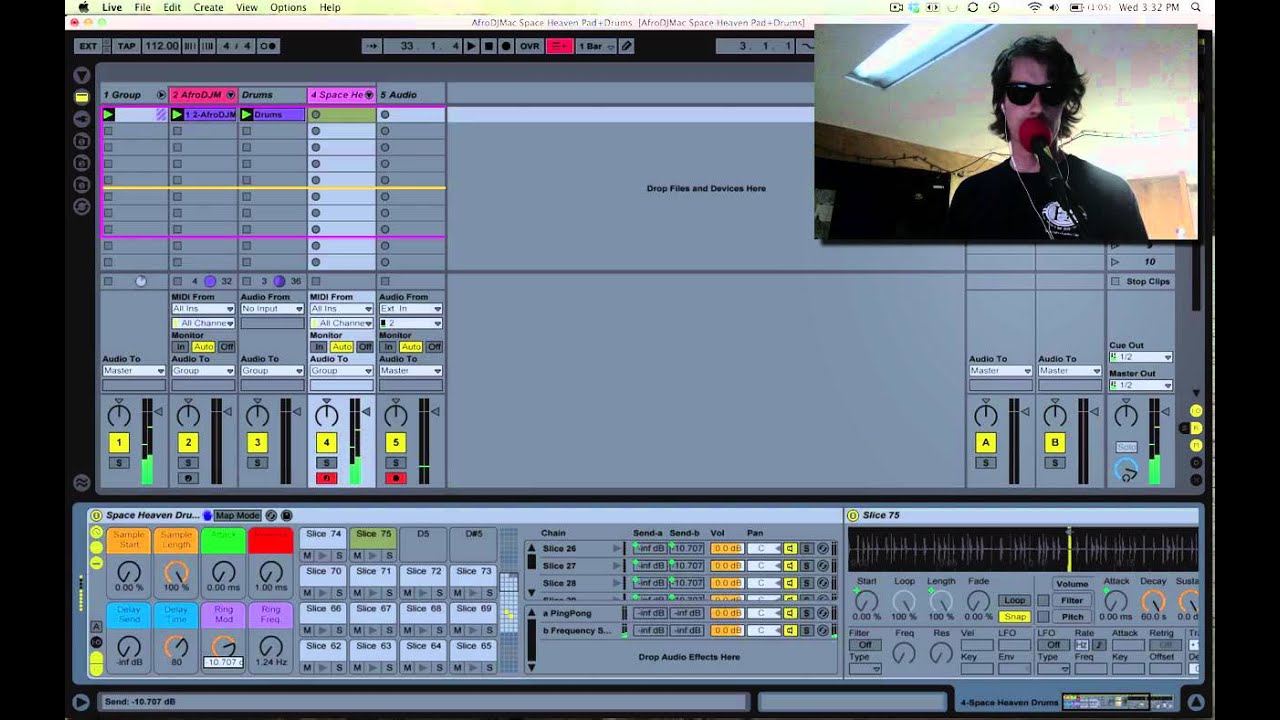This screenshot has height=720, width=1280.
Task: Click the hot-swap presets icon beside Map Mode
Action: [x=271, y=515]
